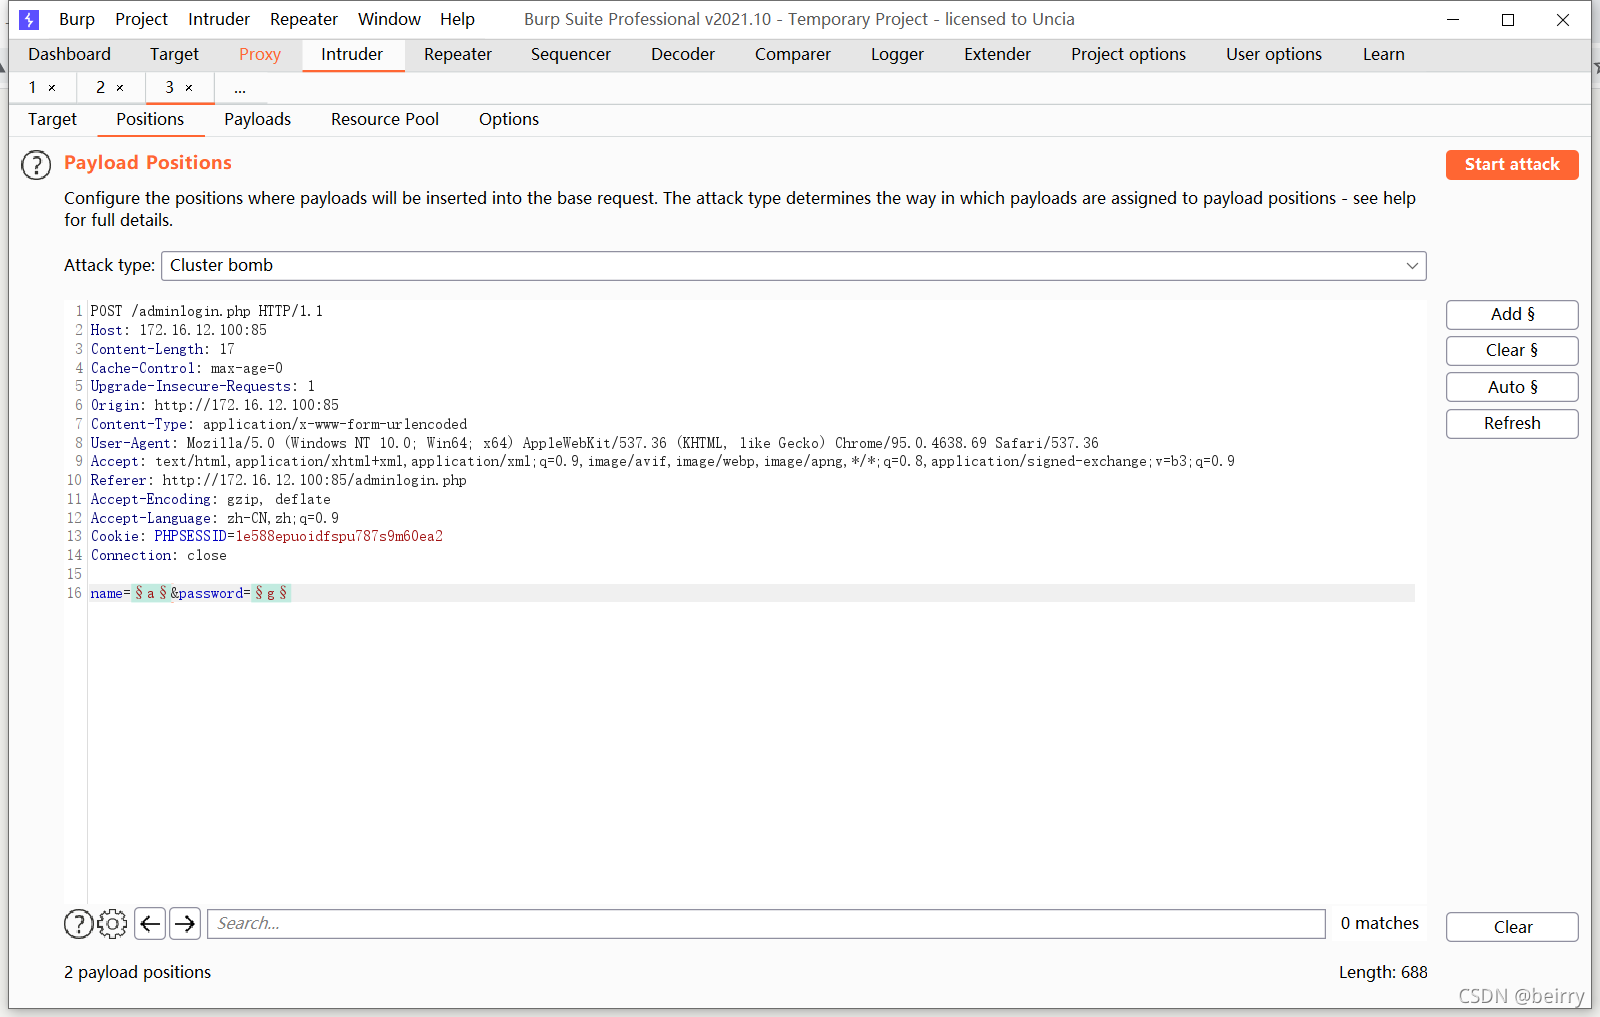Switch to the main Target tab
1600x1017 pixels.
pyautogui.click(x=174, y=55)
